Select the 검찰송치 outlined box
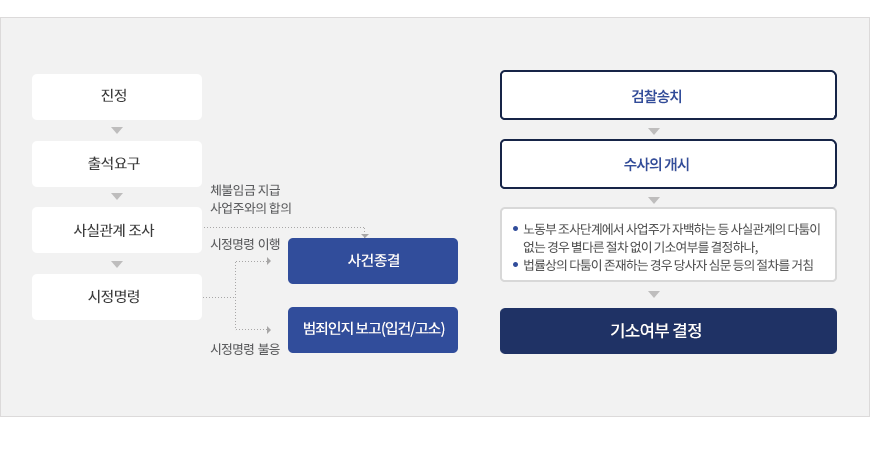Viewport: 870px width, 470px height. (x=668, y=95)
